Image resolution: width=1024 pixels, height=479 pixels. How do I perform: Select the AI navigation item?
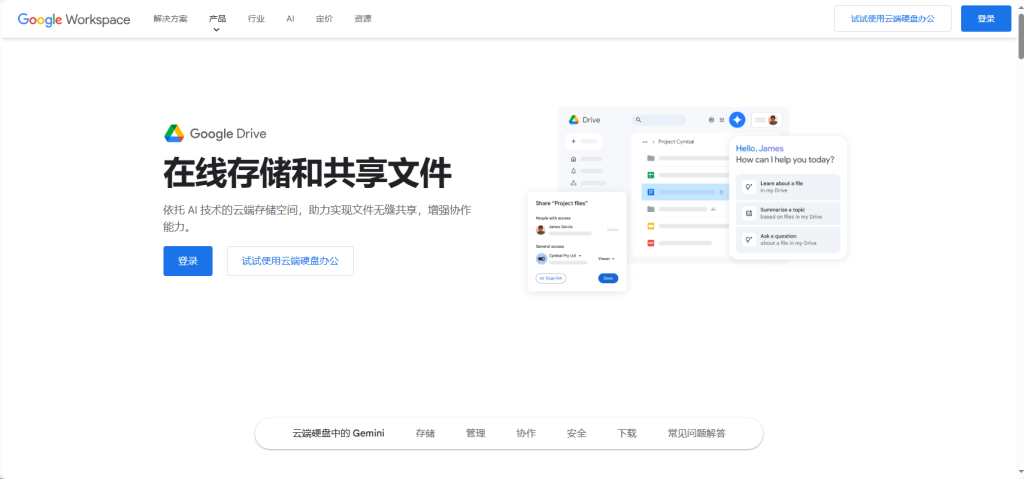tap(290, 19)
